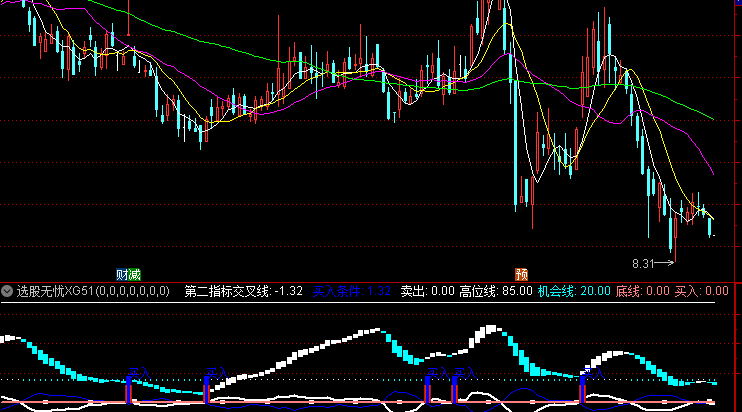
Task: Select the 第二指标交叉线: -1.32 value
Action: [x=243, y=291]
